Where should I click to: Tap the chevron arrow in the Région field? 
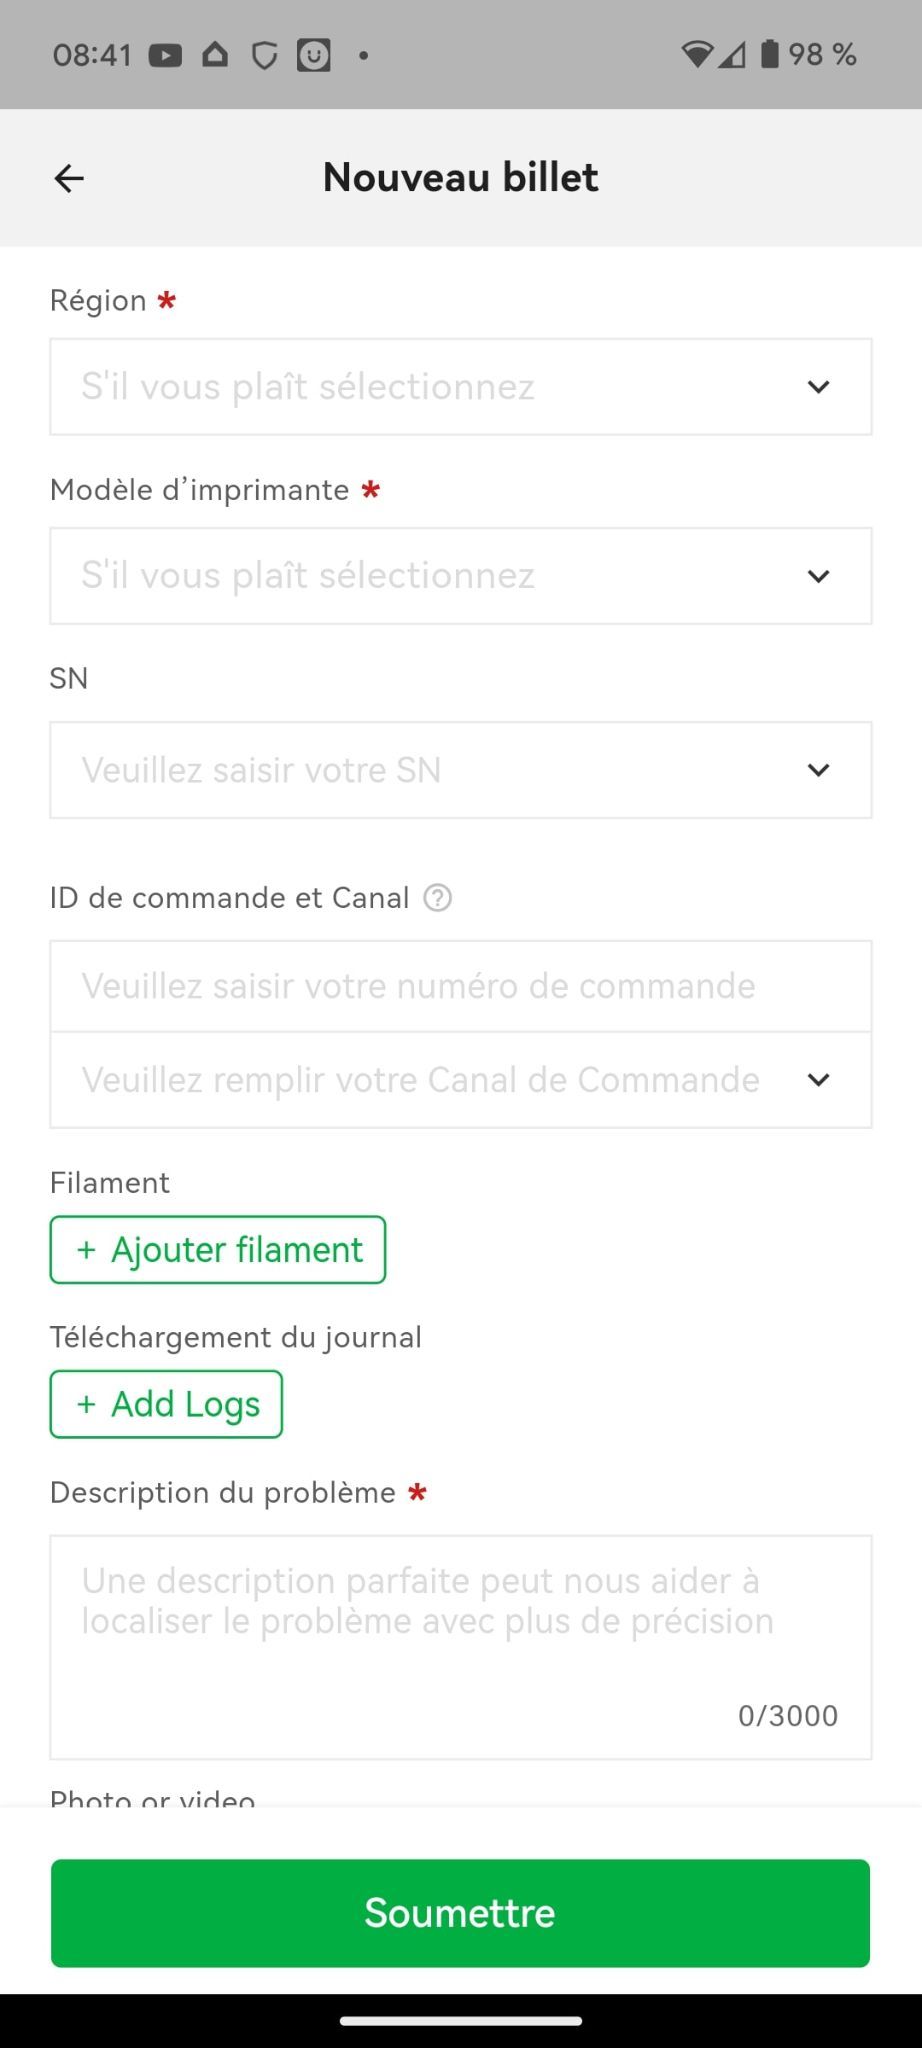pyautogui.click(x=818, y=387)
